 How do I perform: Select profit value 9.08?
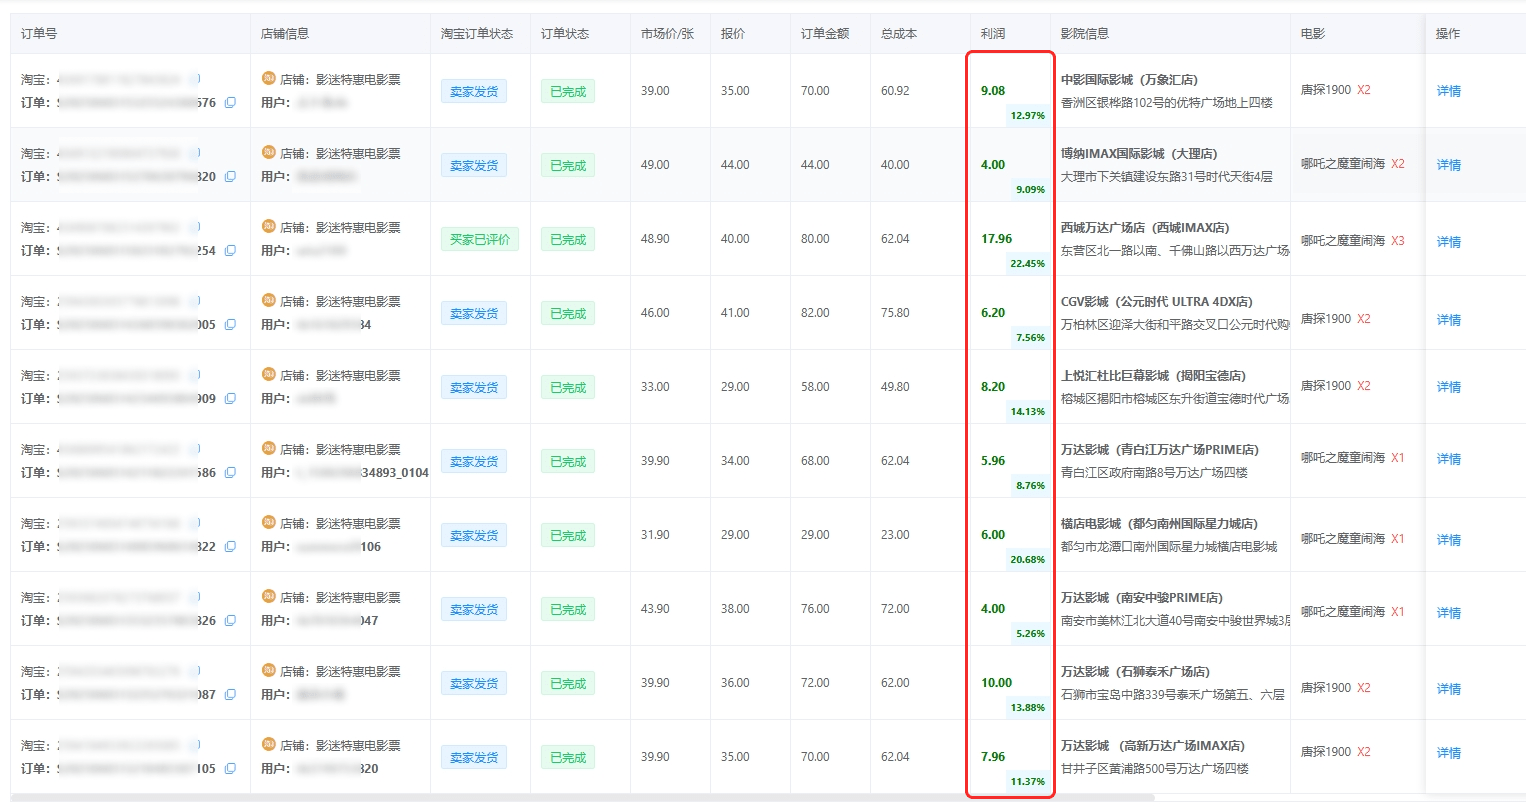pyautogui.click(x=993, y=91)
